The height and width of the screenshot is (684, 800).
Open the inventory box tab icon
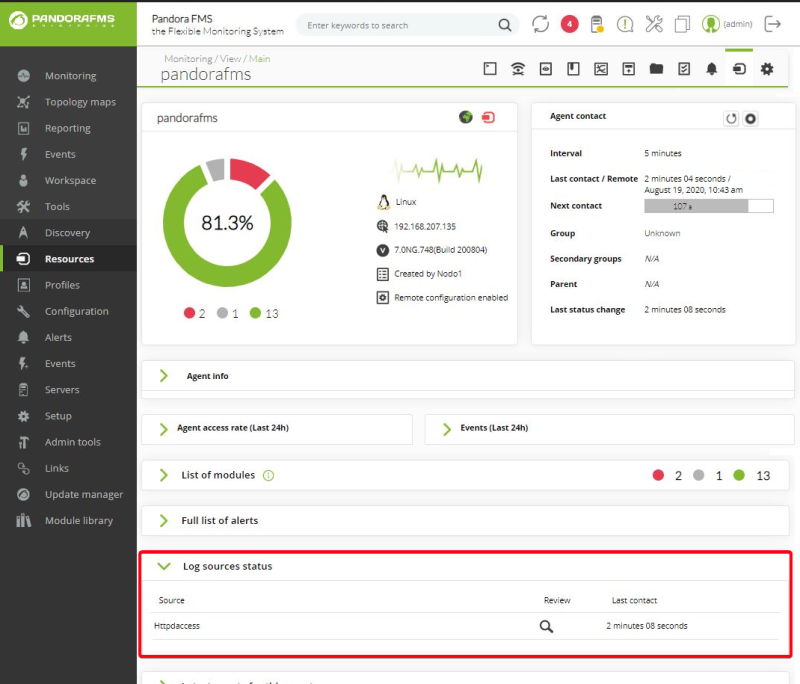[629, 69]
